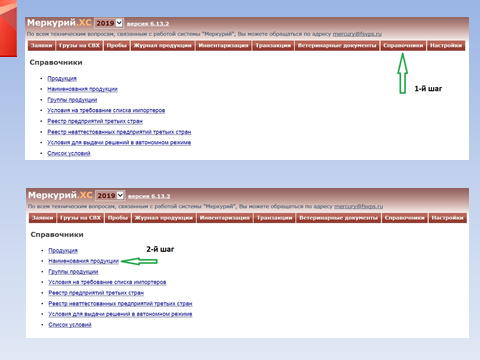Open the версия 6.13.2 link in 1-й шаг panel
The image size is (480, 360).
pyautogui.click(x=148, y=24)
